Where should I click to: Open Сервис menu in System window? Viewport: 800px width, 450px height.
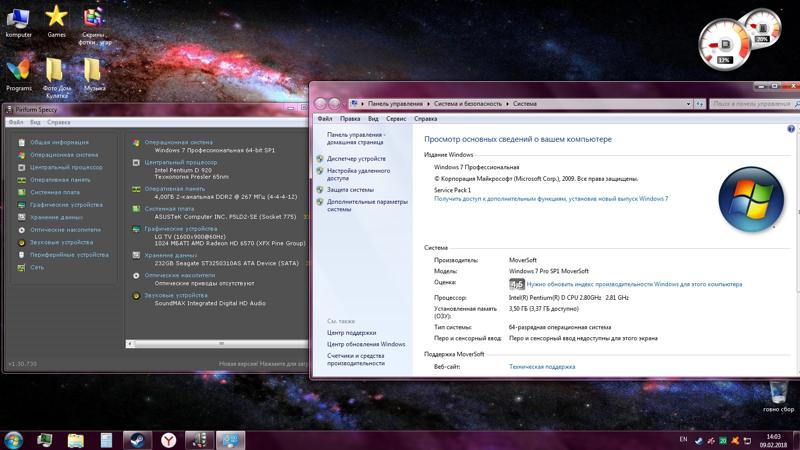tap(396, 119)
